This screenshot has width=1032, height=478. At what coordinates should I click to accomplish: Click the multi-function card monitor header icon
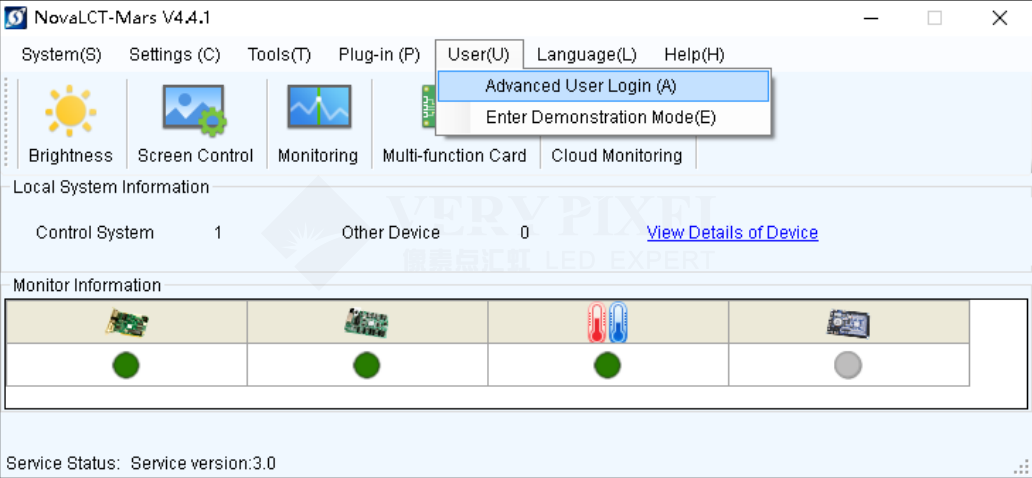pos(848,323)
